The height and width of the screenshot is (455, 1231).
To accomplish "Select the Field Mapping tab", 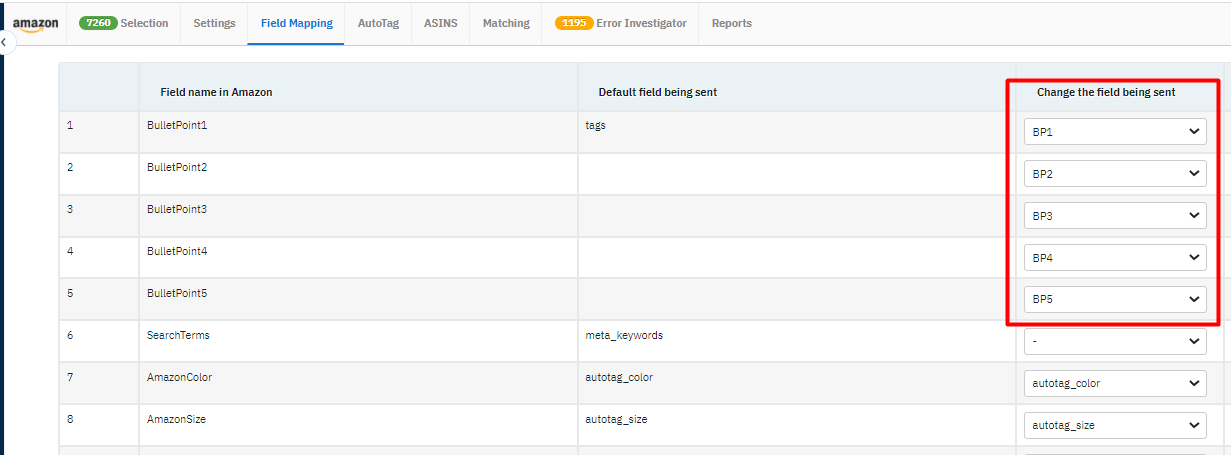I will 296,23.
